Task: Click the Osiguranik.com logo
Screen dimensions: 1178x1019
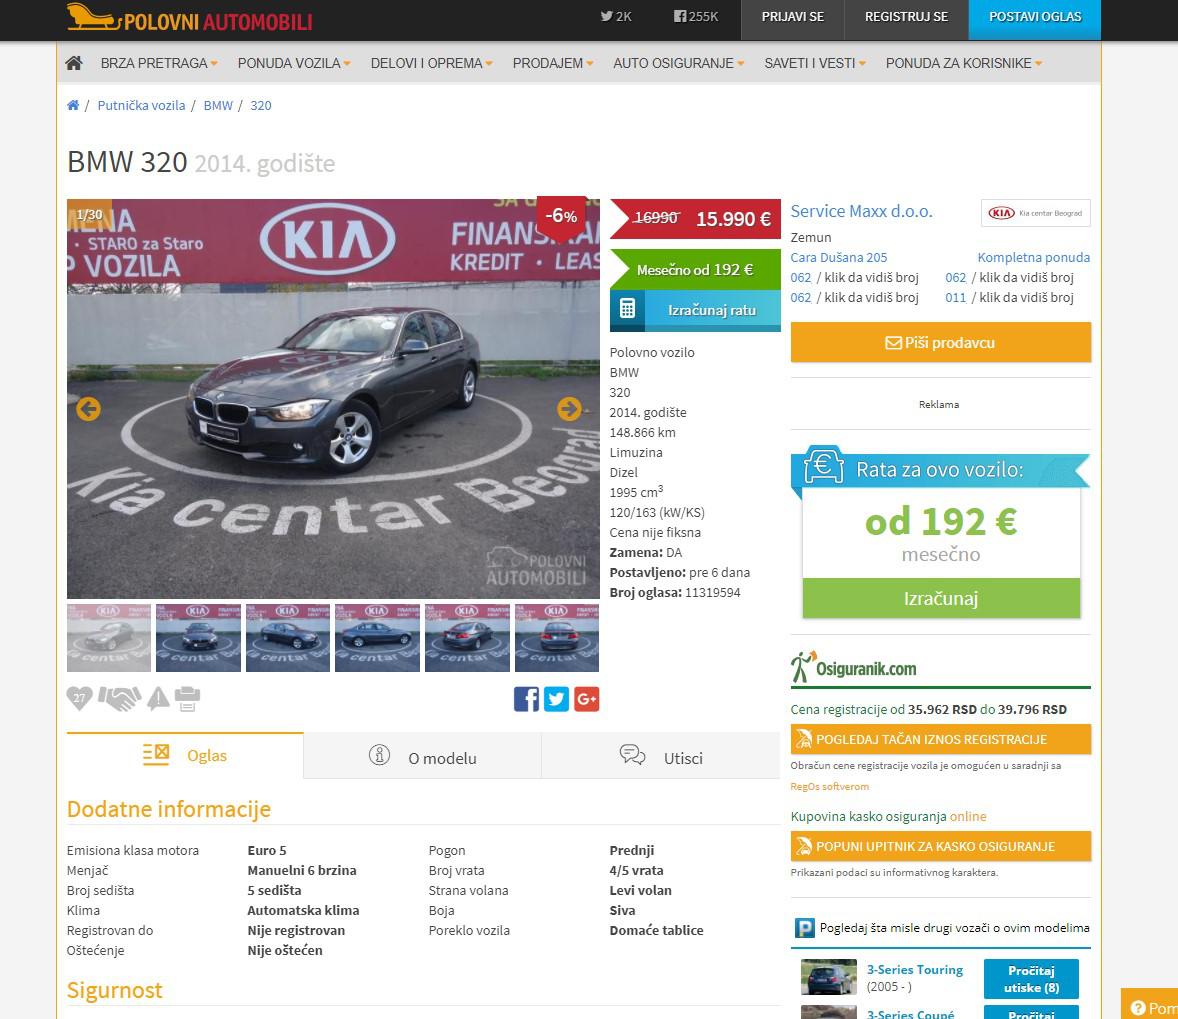Action: (853, 667)
